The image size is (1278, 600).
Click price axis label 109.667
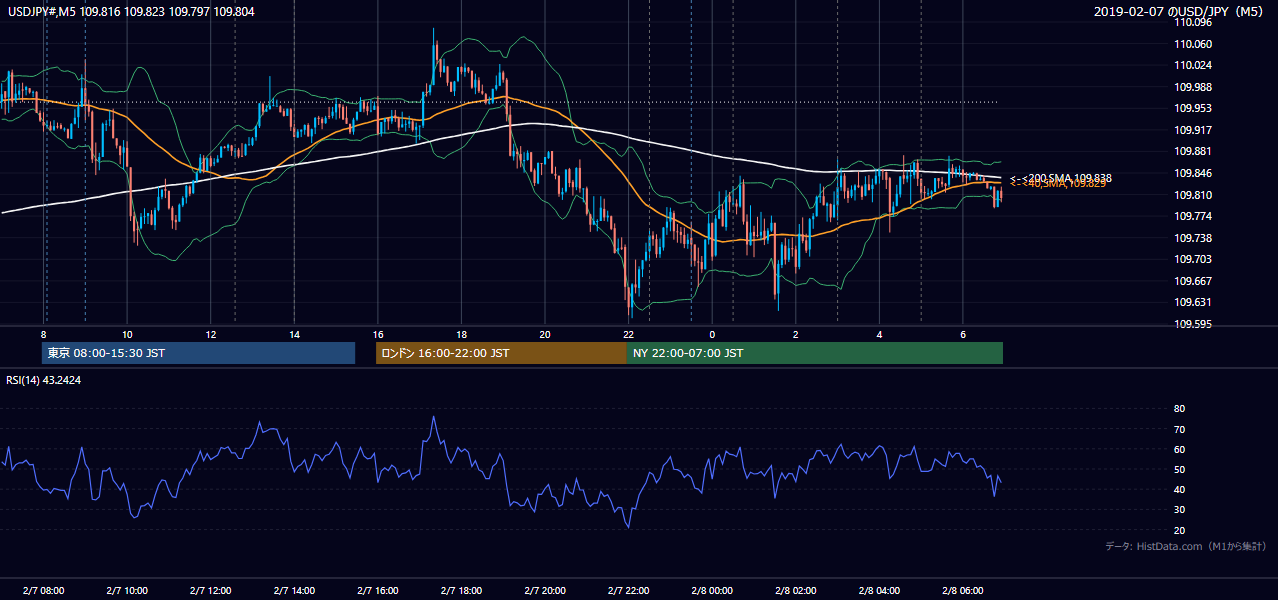[x=1194, y=281]
